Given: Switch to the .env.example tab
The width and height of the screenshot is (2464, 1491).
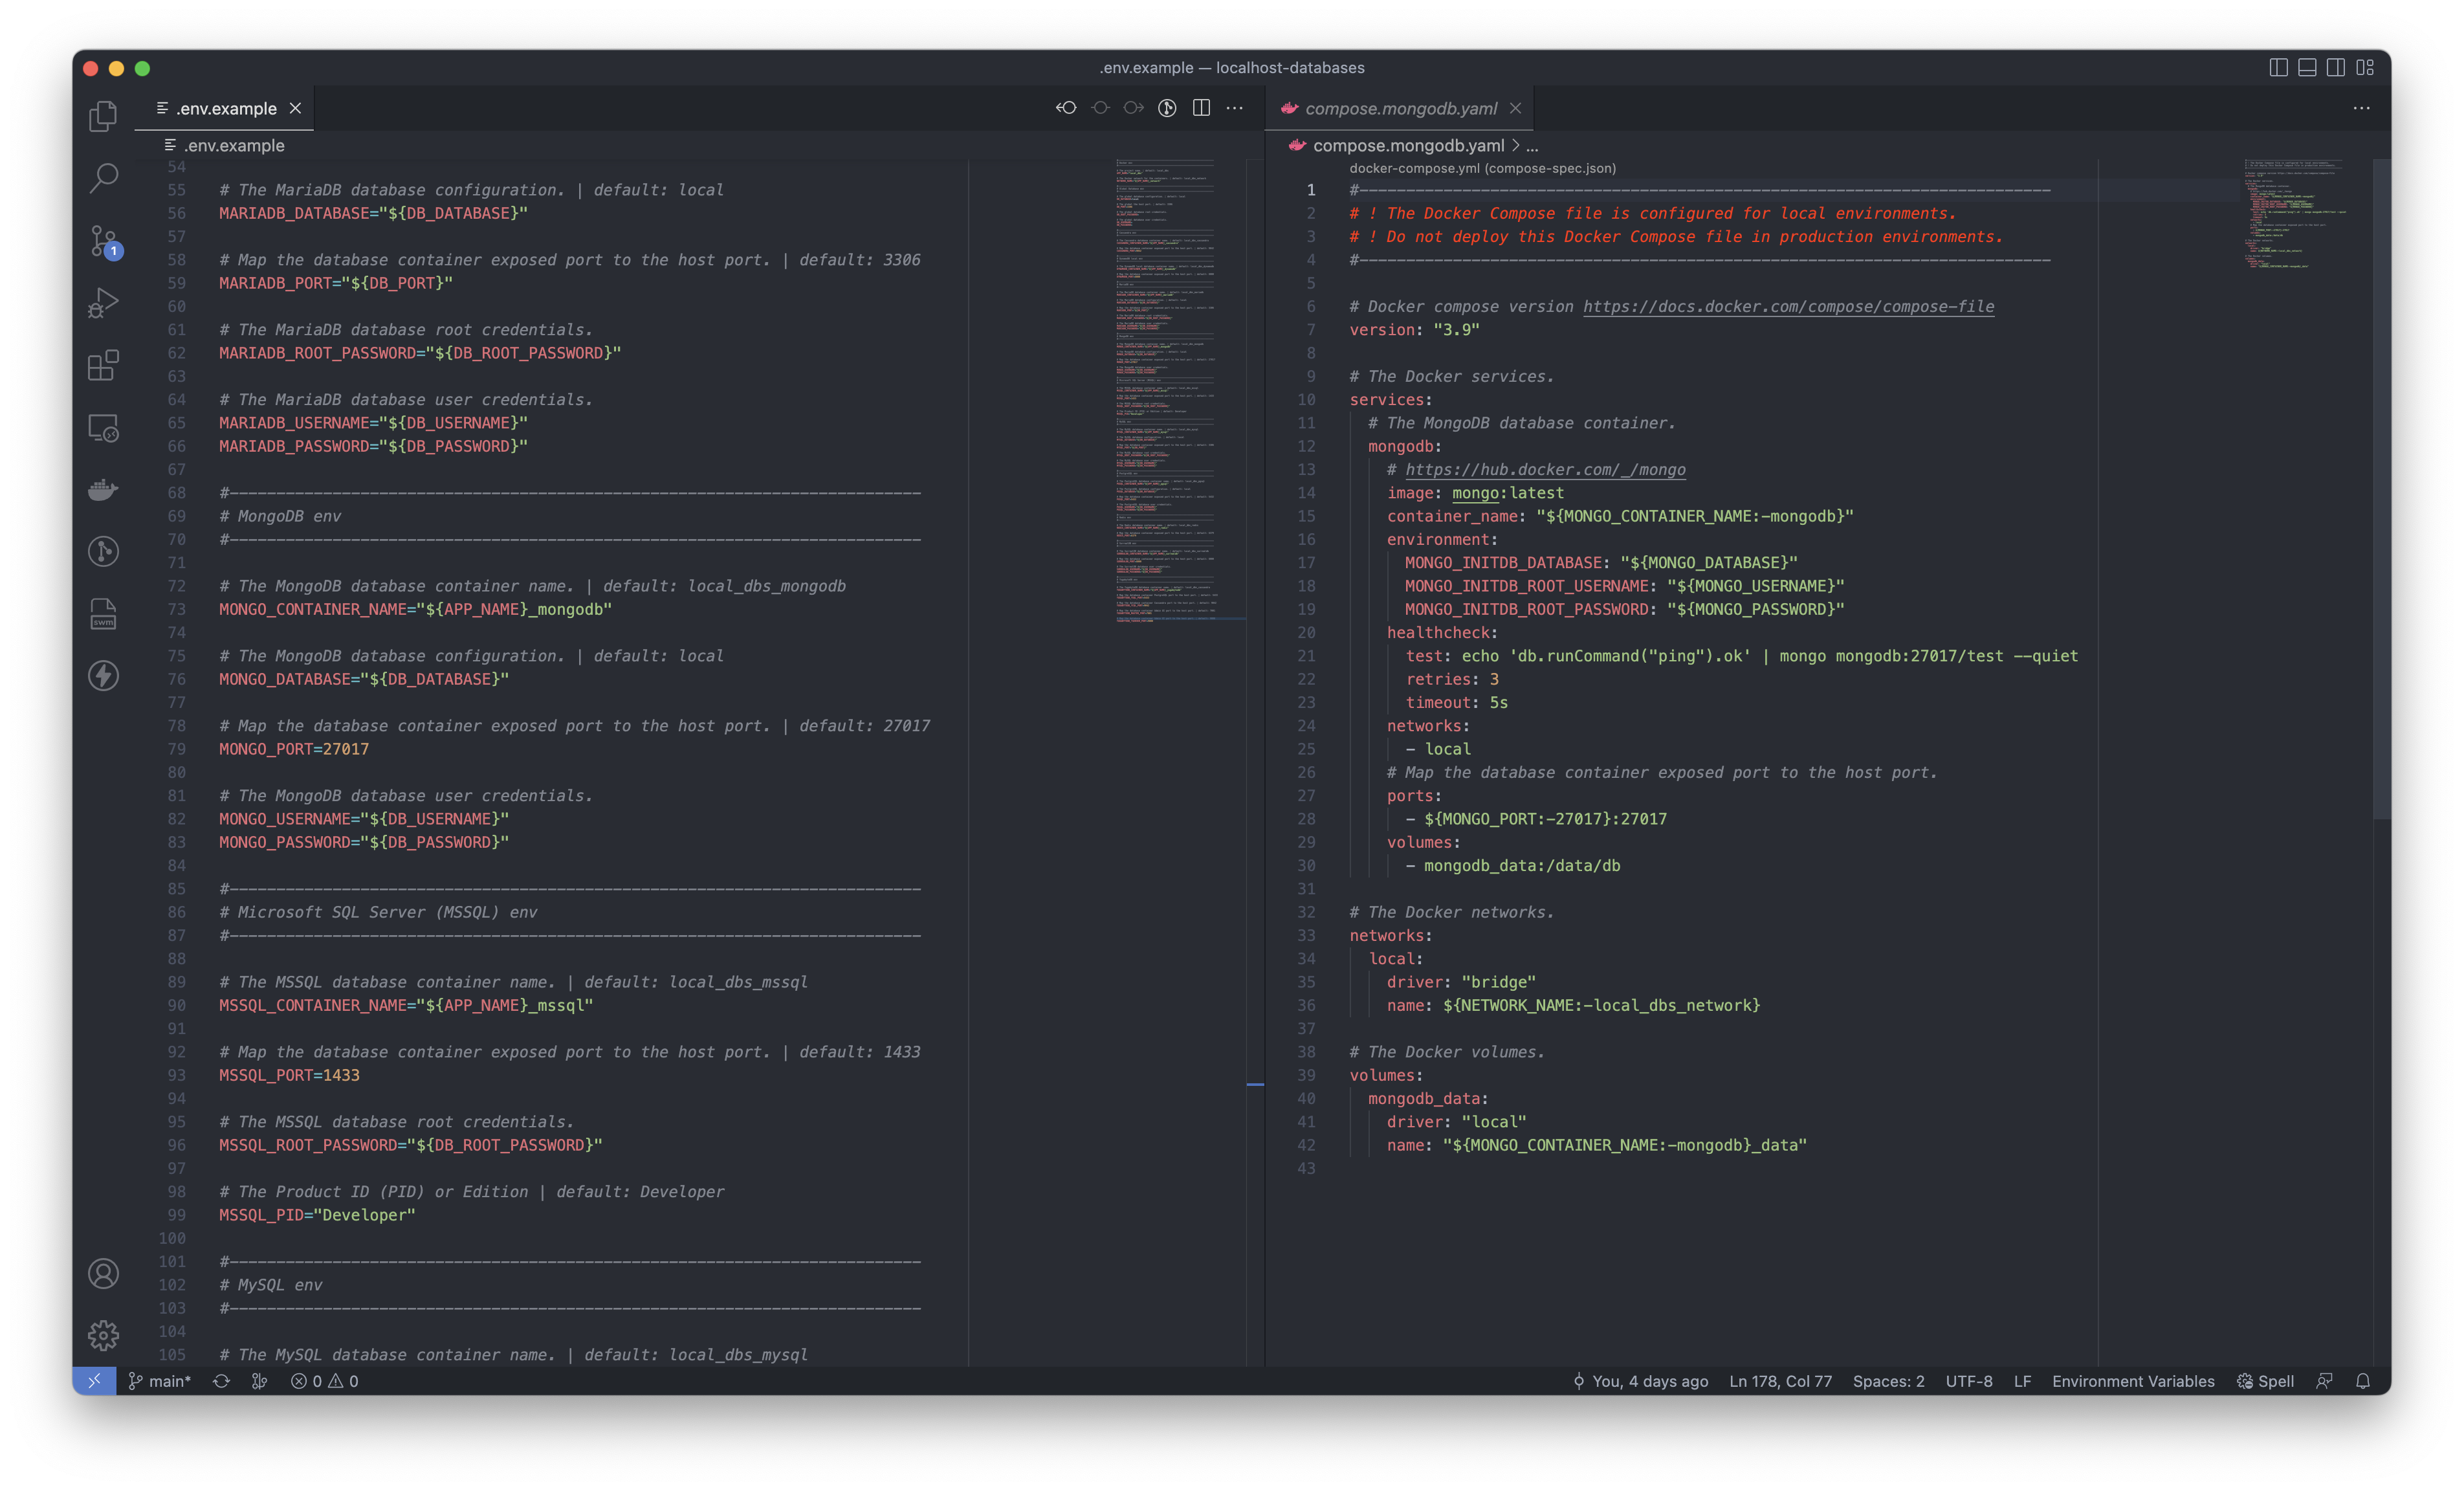Looking at the screenshot, I should click(226, 108).
